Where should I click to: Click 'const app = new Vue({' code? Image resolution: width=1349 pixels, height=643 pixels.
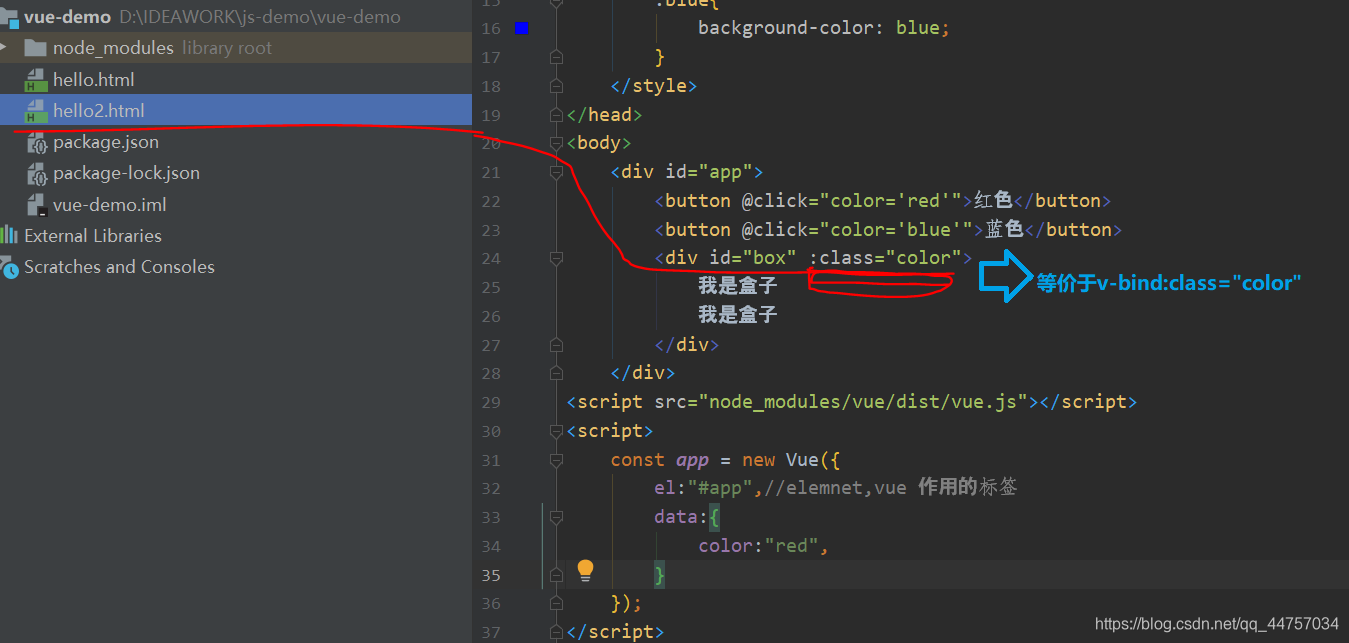coord(725,460)
